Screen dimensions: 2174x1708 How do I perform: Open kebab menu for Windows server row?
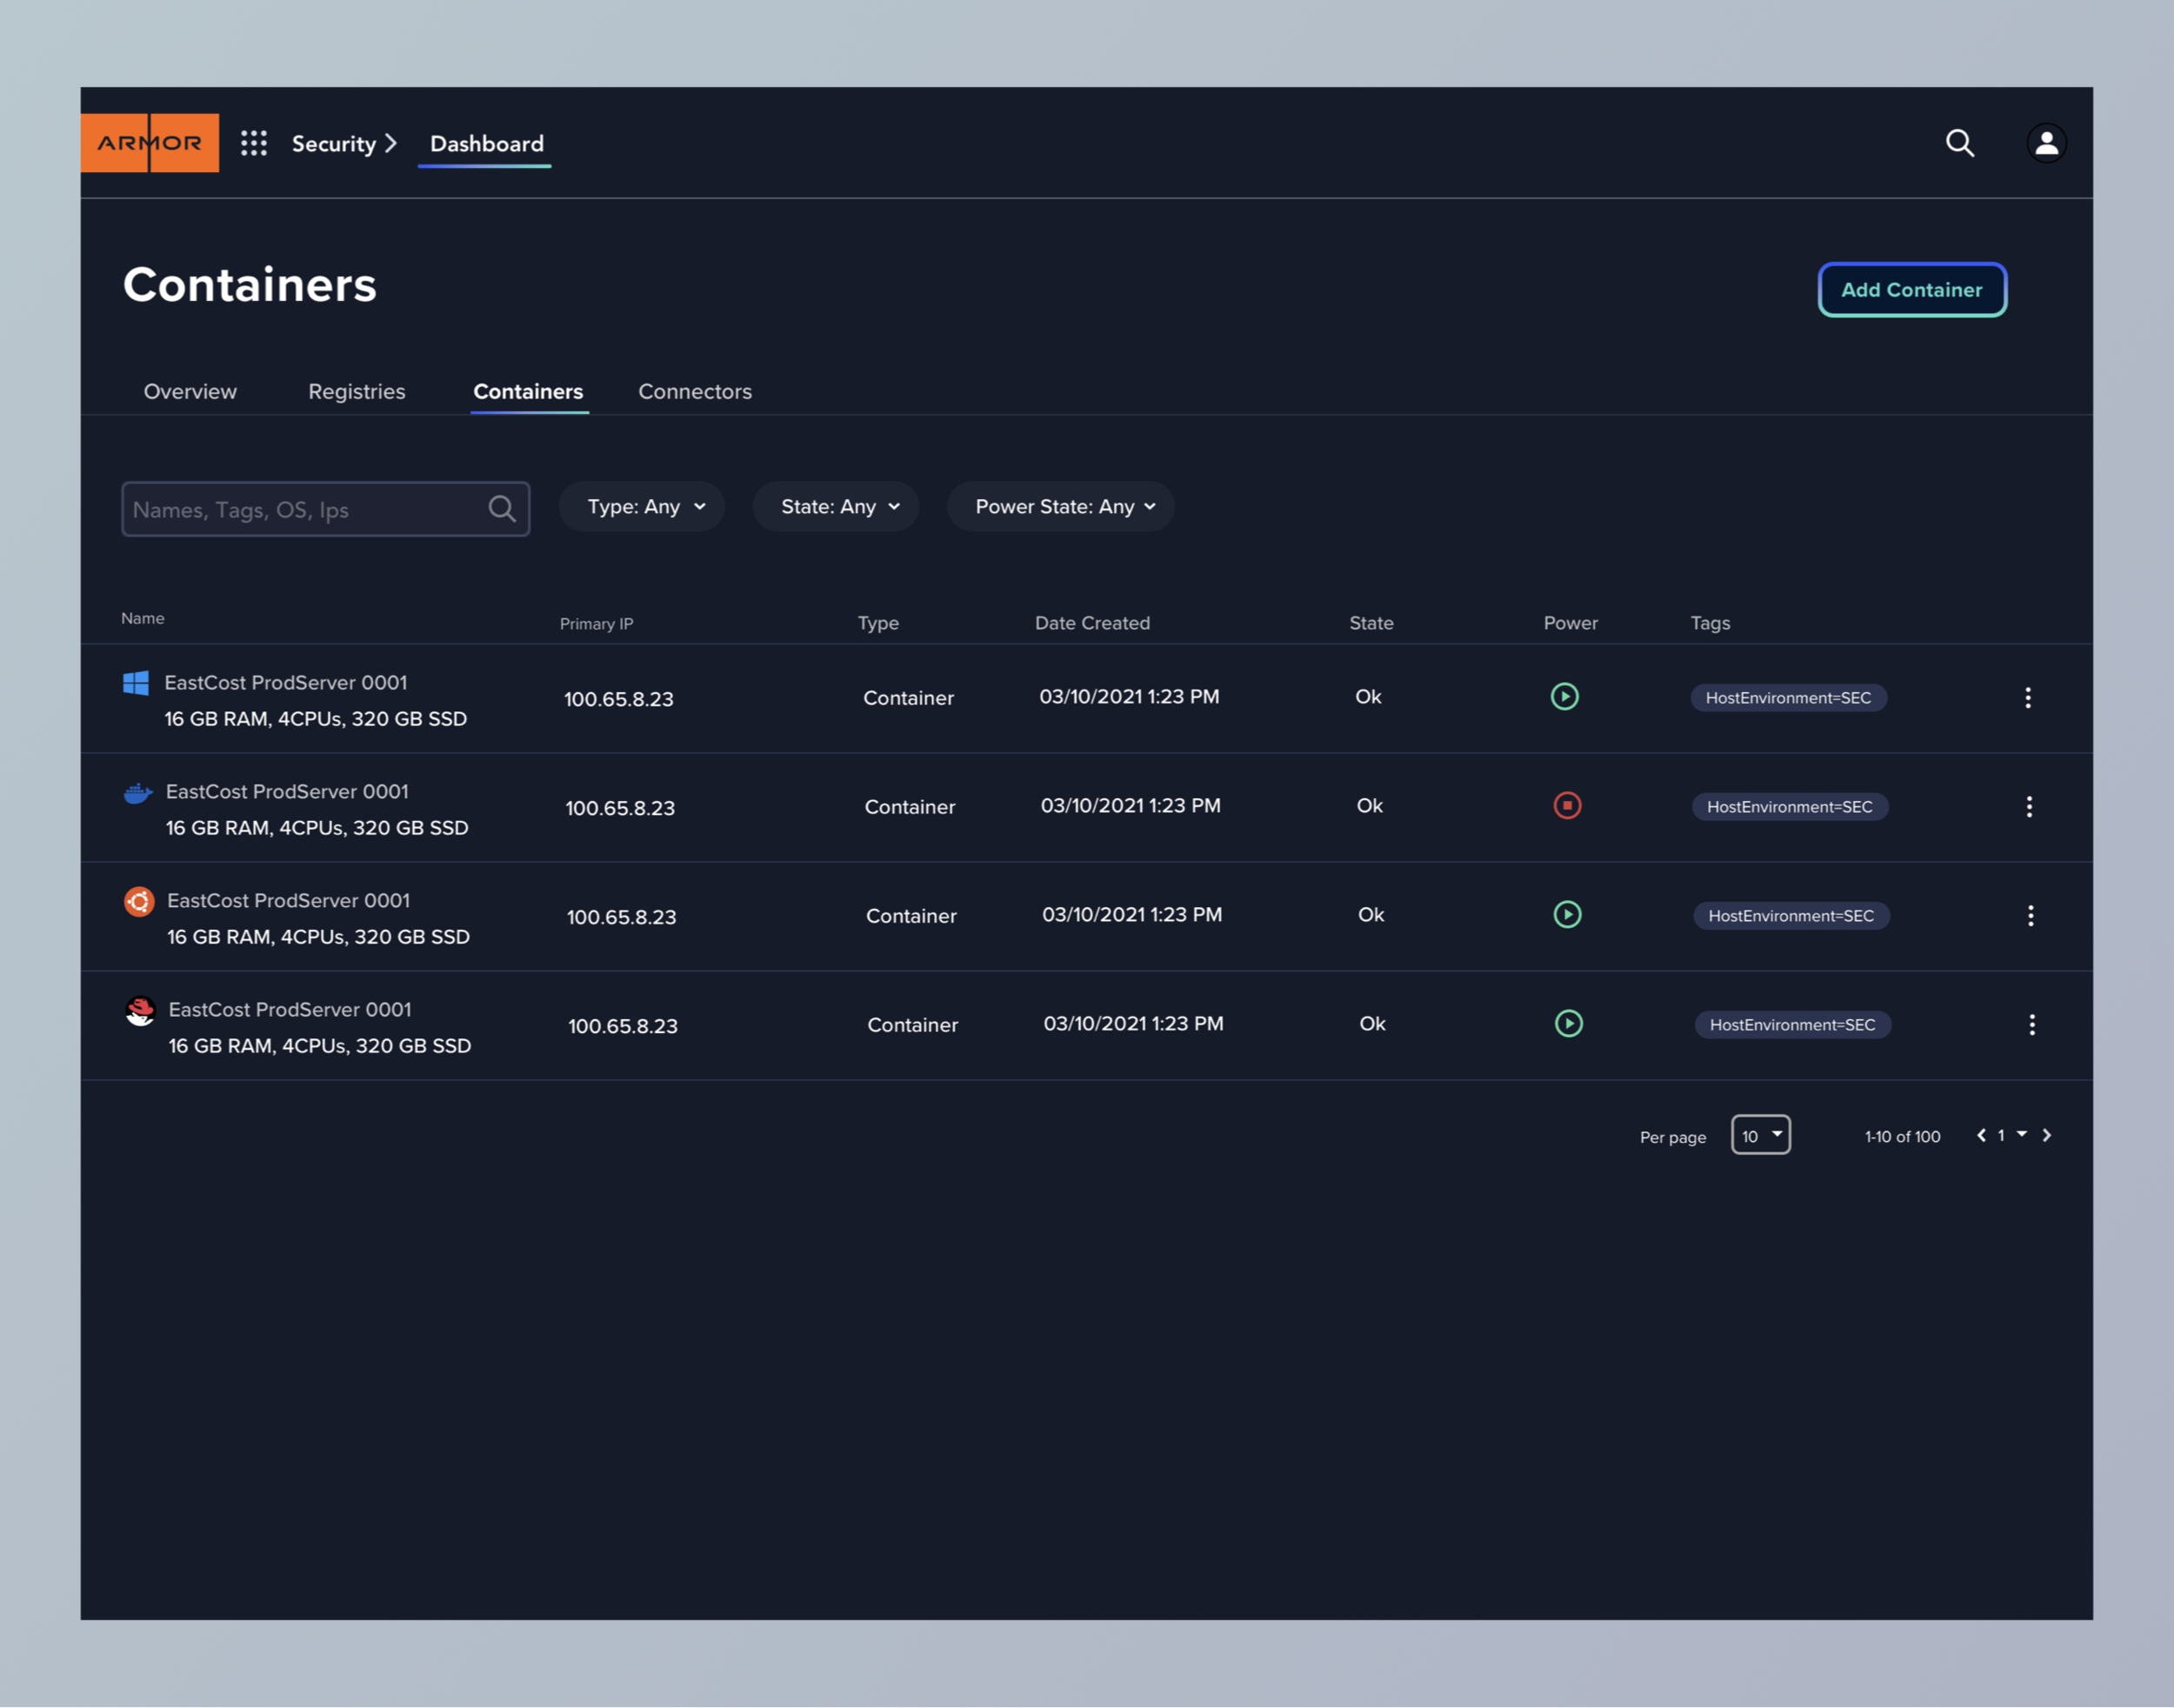[2027, 697]
